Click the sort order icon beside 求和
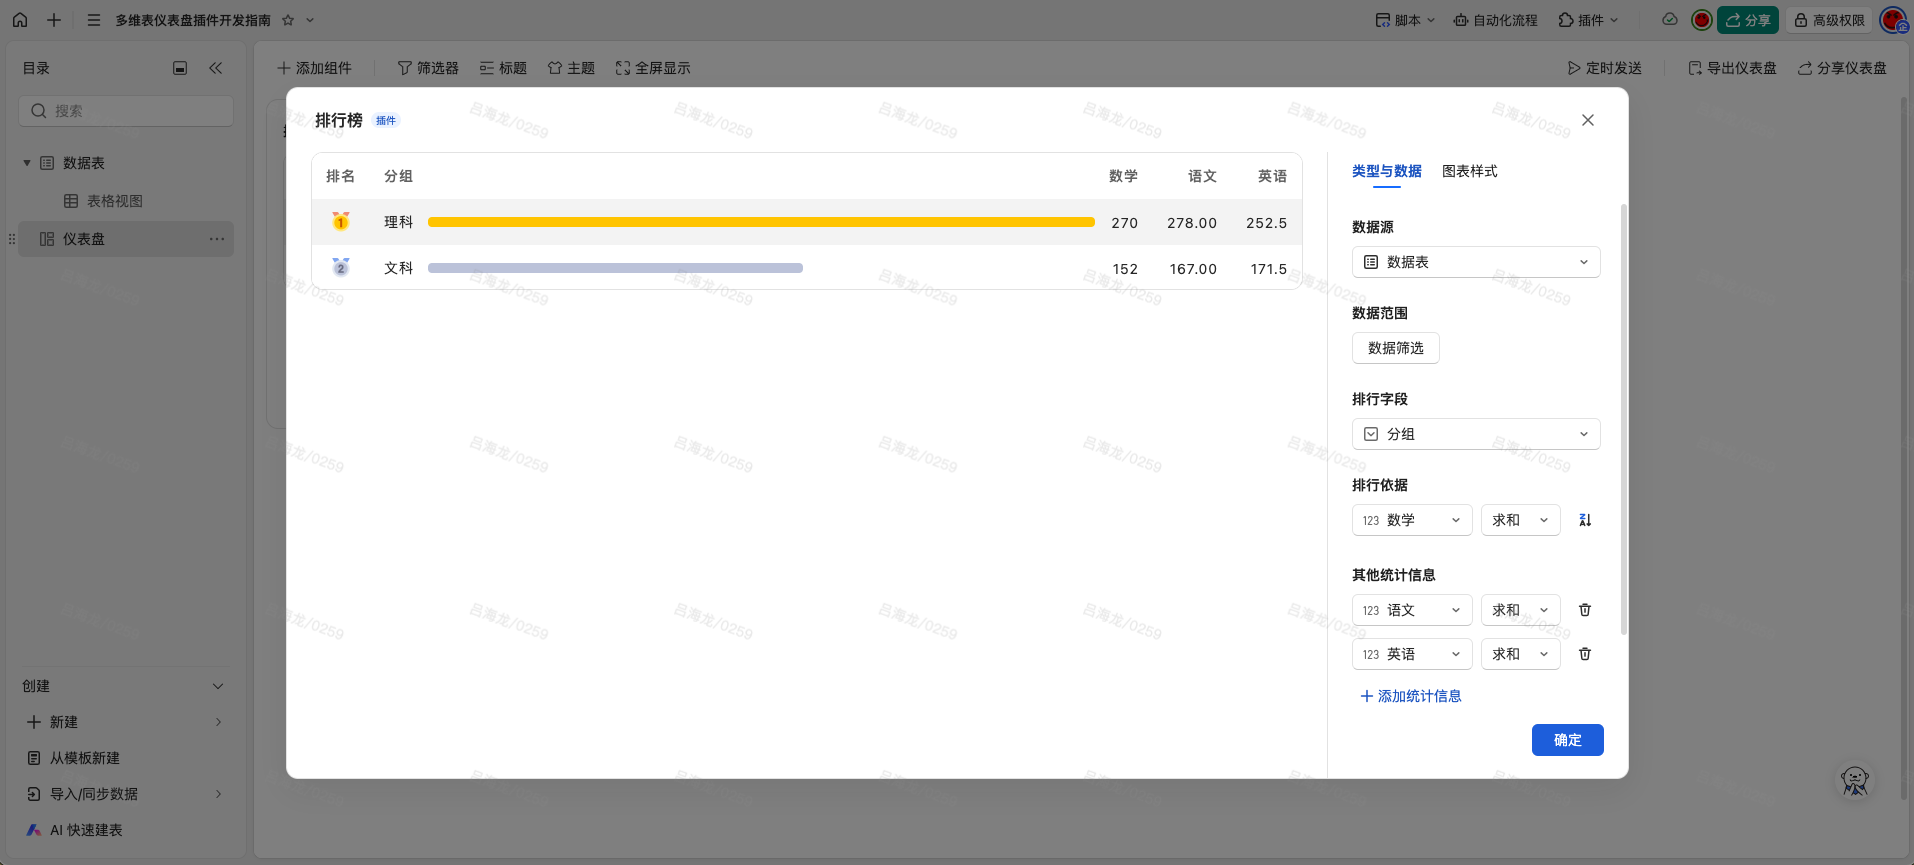Screen dimensions: 1914x865 (1585, 520)
